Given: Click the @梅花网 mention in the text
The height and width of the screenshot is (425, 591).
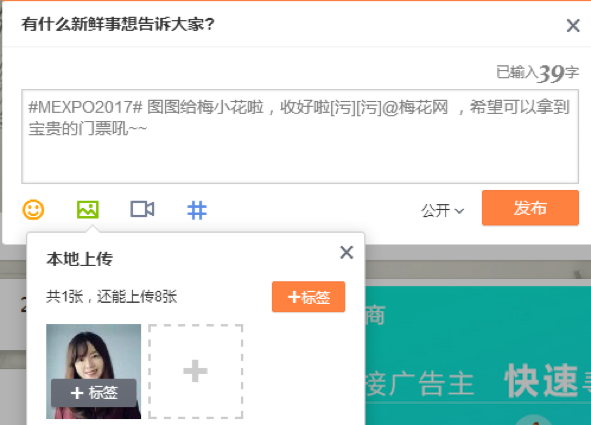Looking at the screenshot, I should click(415, 107).
